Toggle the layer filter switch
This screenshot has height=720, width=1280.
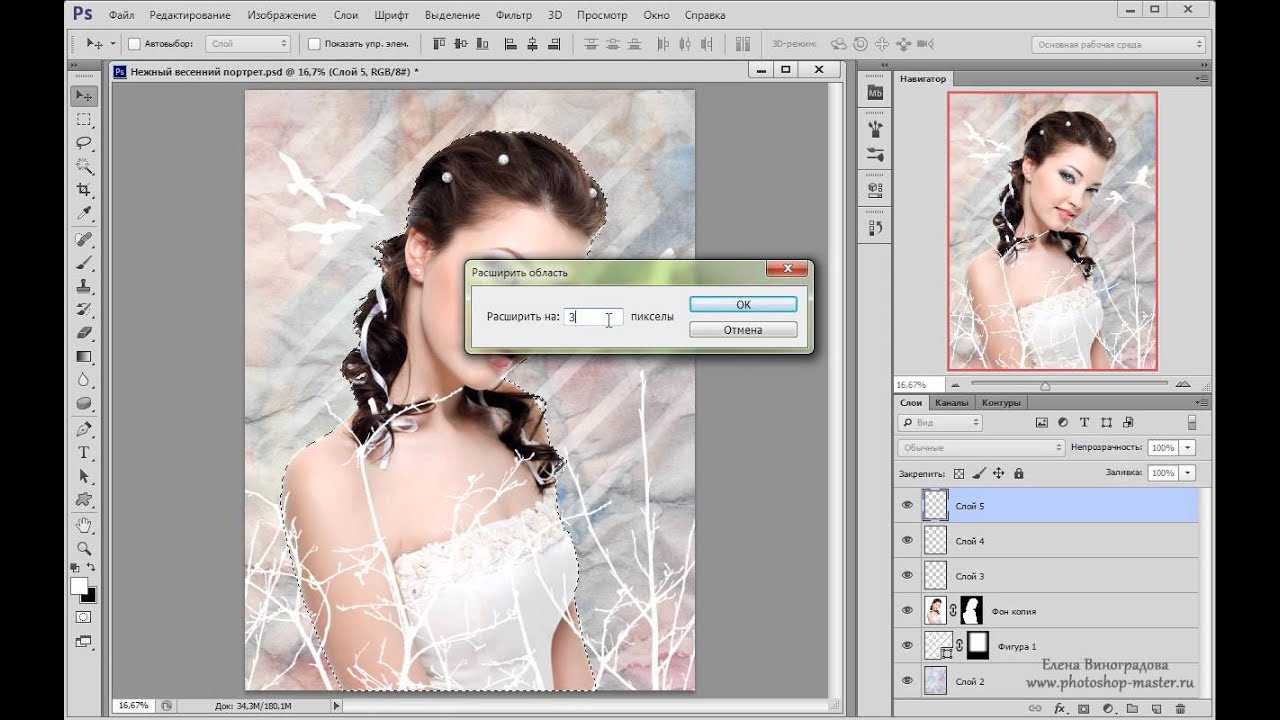[x=1191, y=423]
